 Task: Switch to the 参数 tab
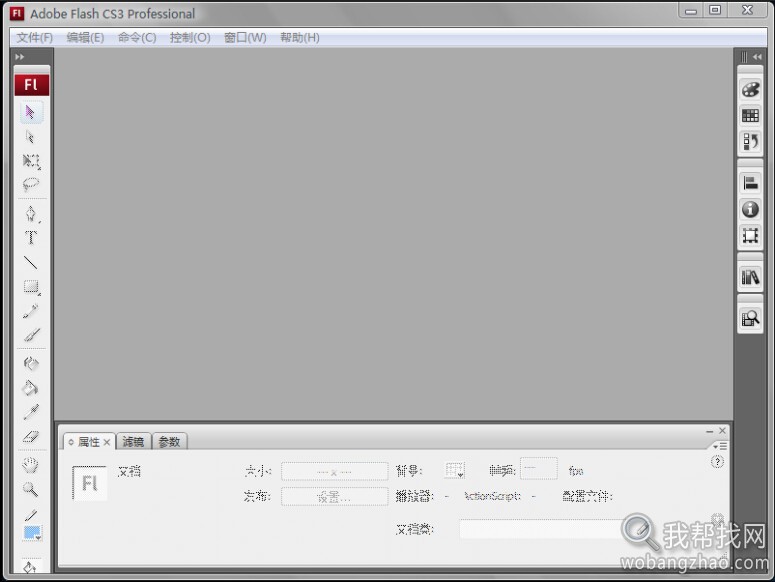(x=170, y=442)
